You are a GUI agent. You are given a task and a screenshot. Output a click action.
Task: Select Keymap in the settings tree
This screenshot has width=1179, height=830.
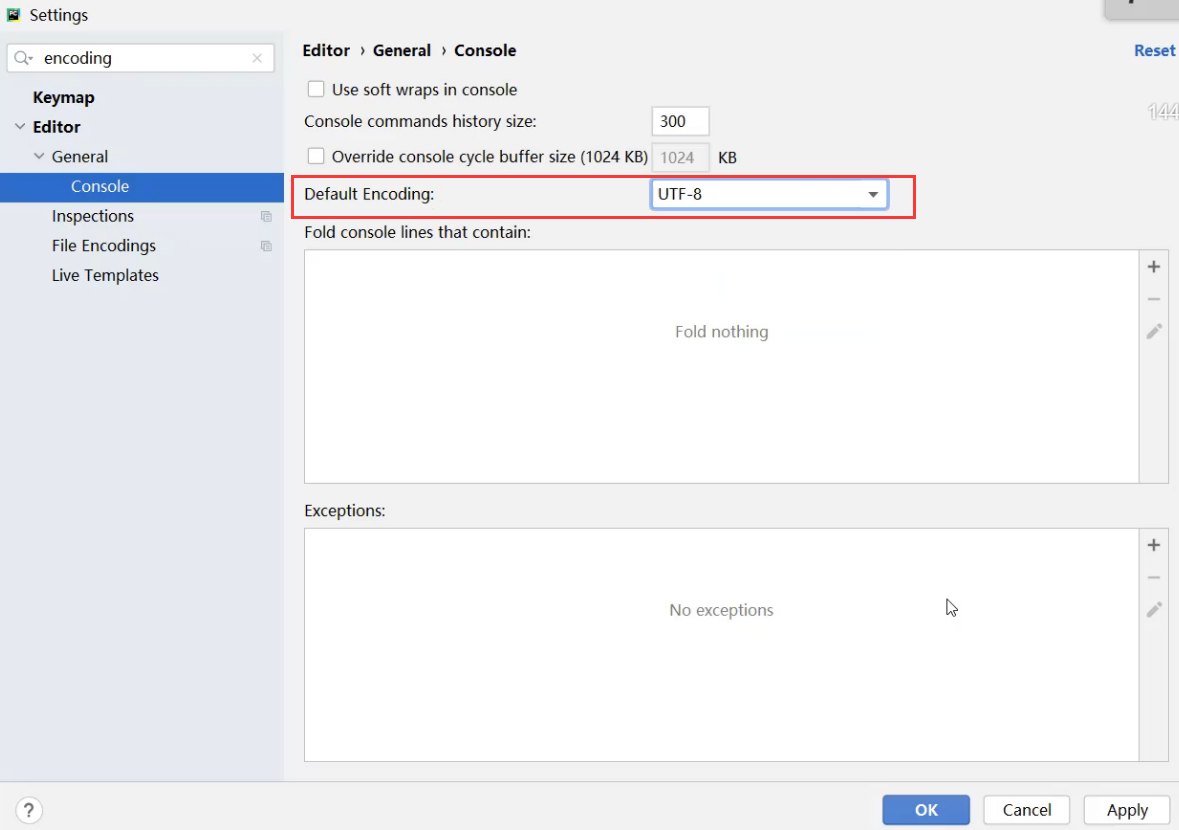coord(63,98)
